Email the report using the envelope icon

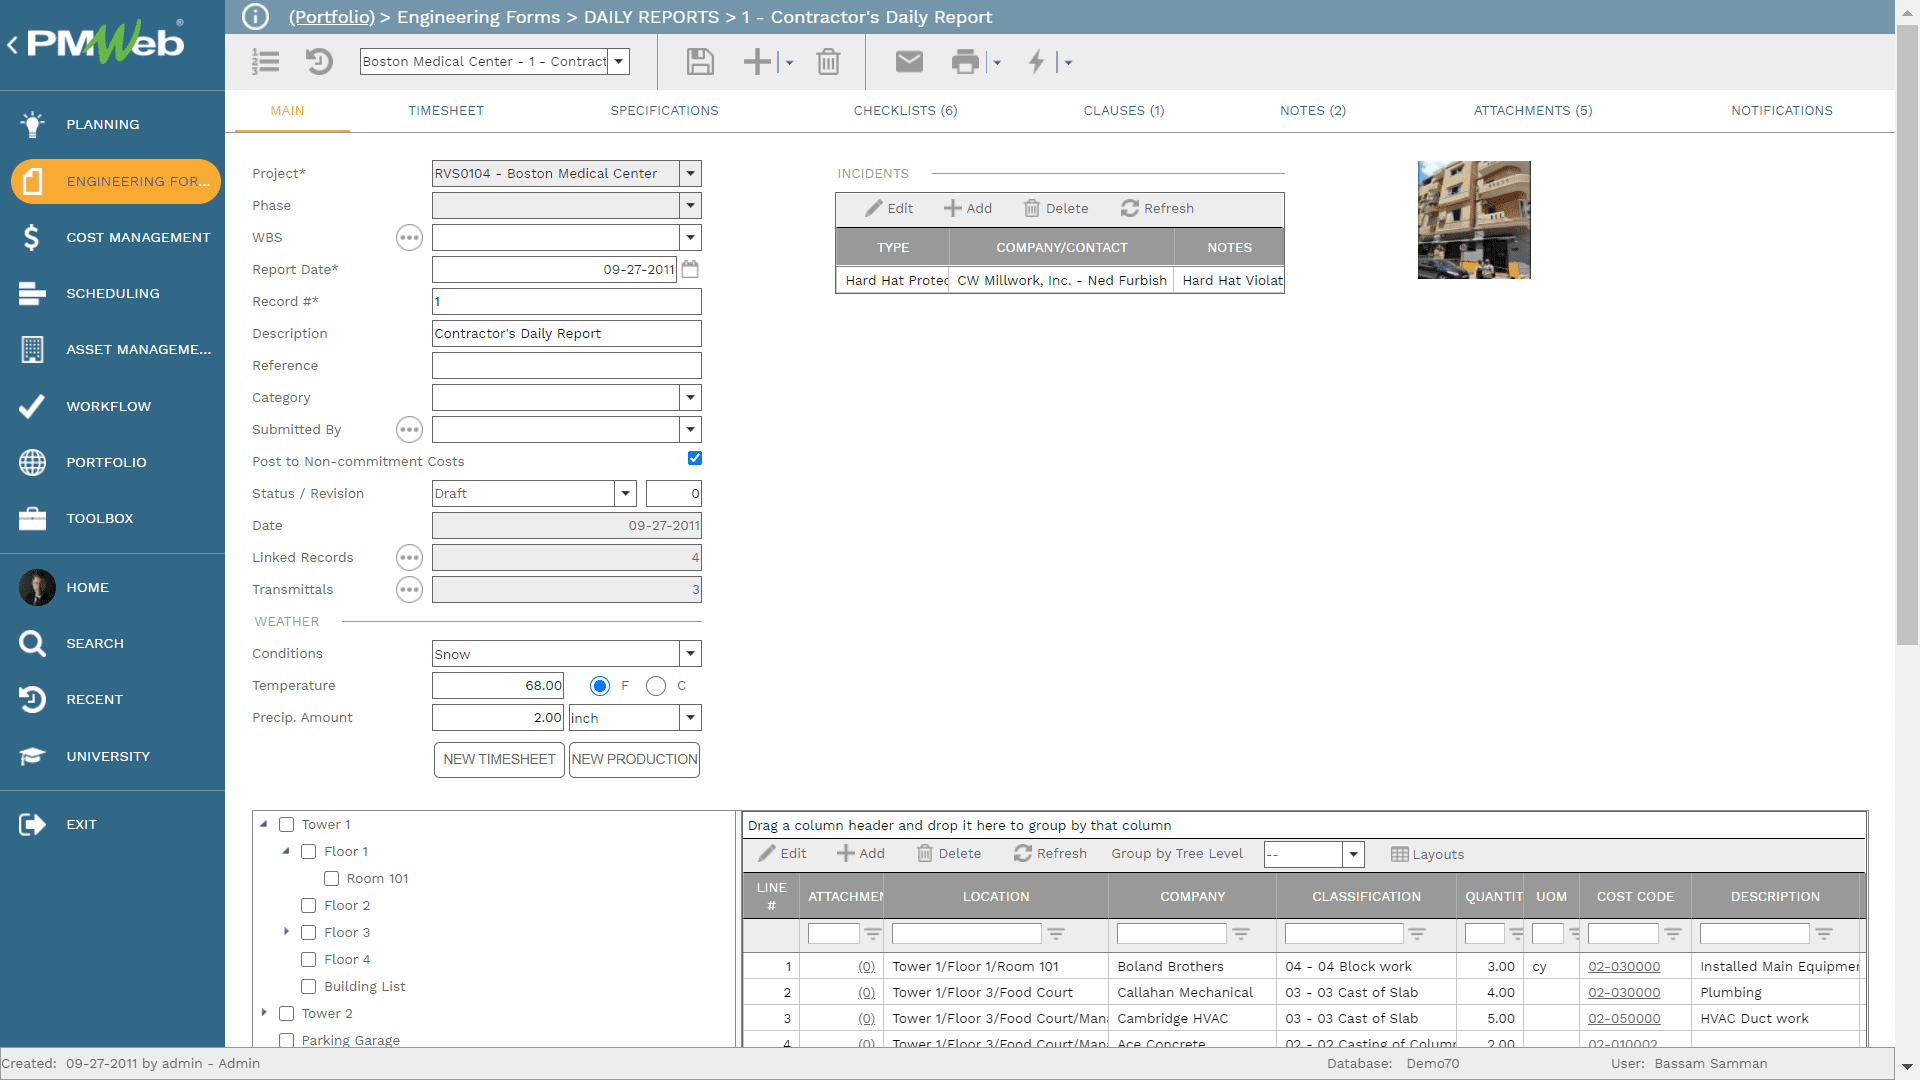pos(909,61)
